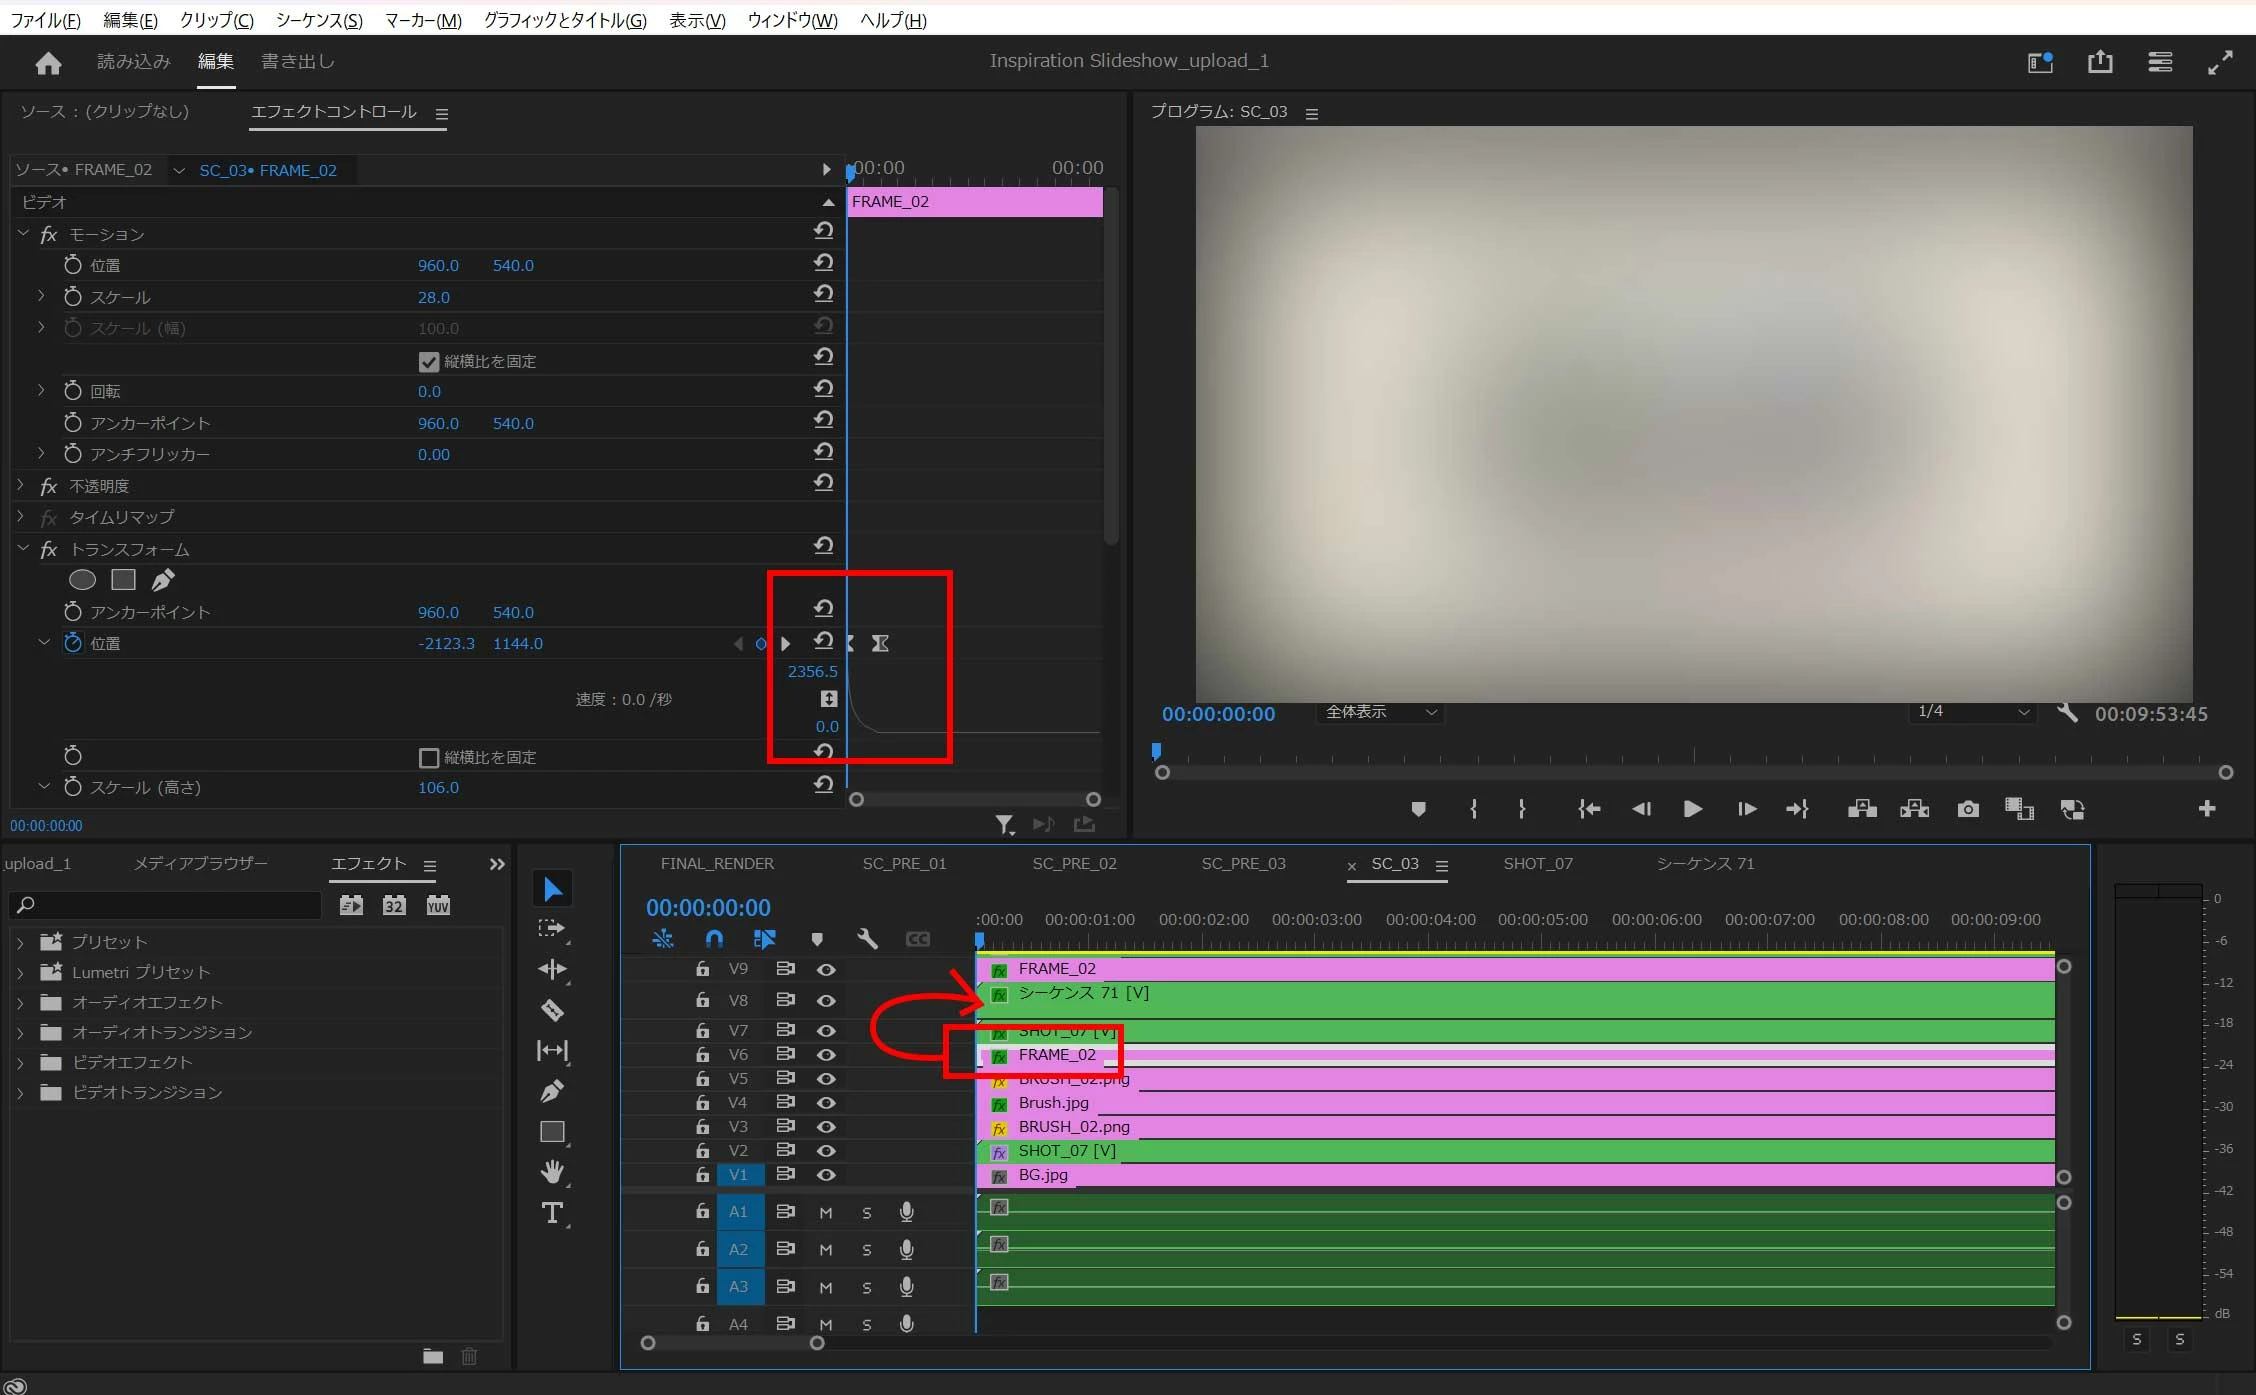Select the Razor tool in toolbar

click(552, 1010)
